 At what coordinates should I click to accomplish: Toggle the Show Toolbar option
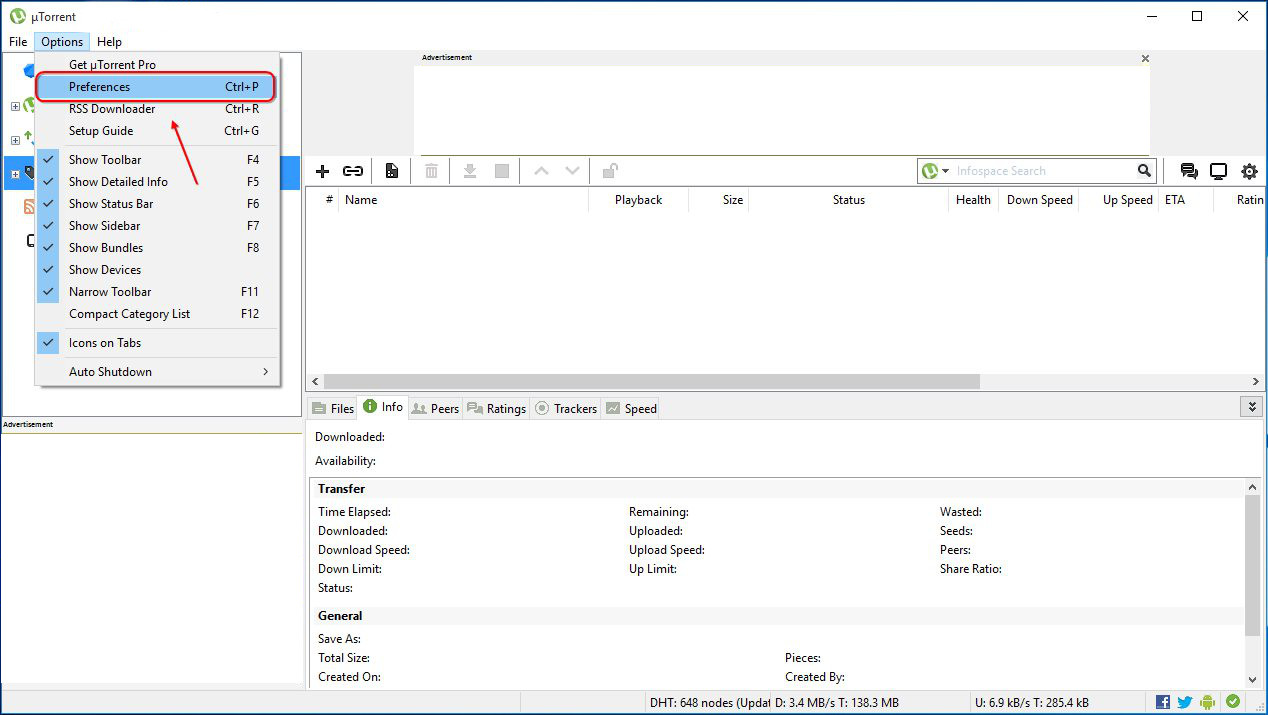click(x=157, y=160)
